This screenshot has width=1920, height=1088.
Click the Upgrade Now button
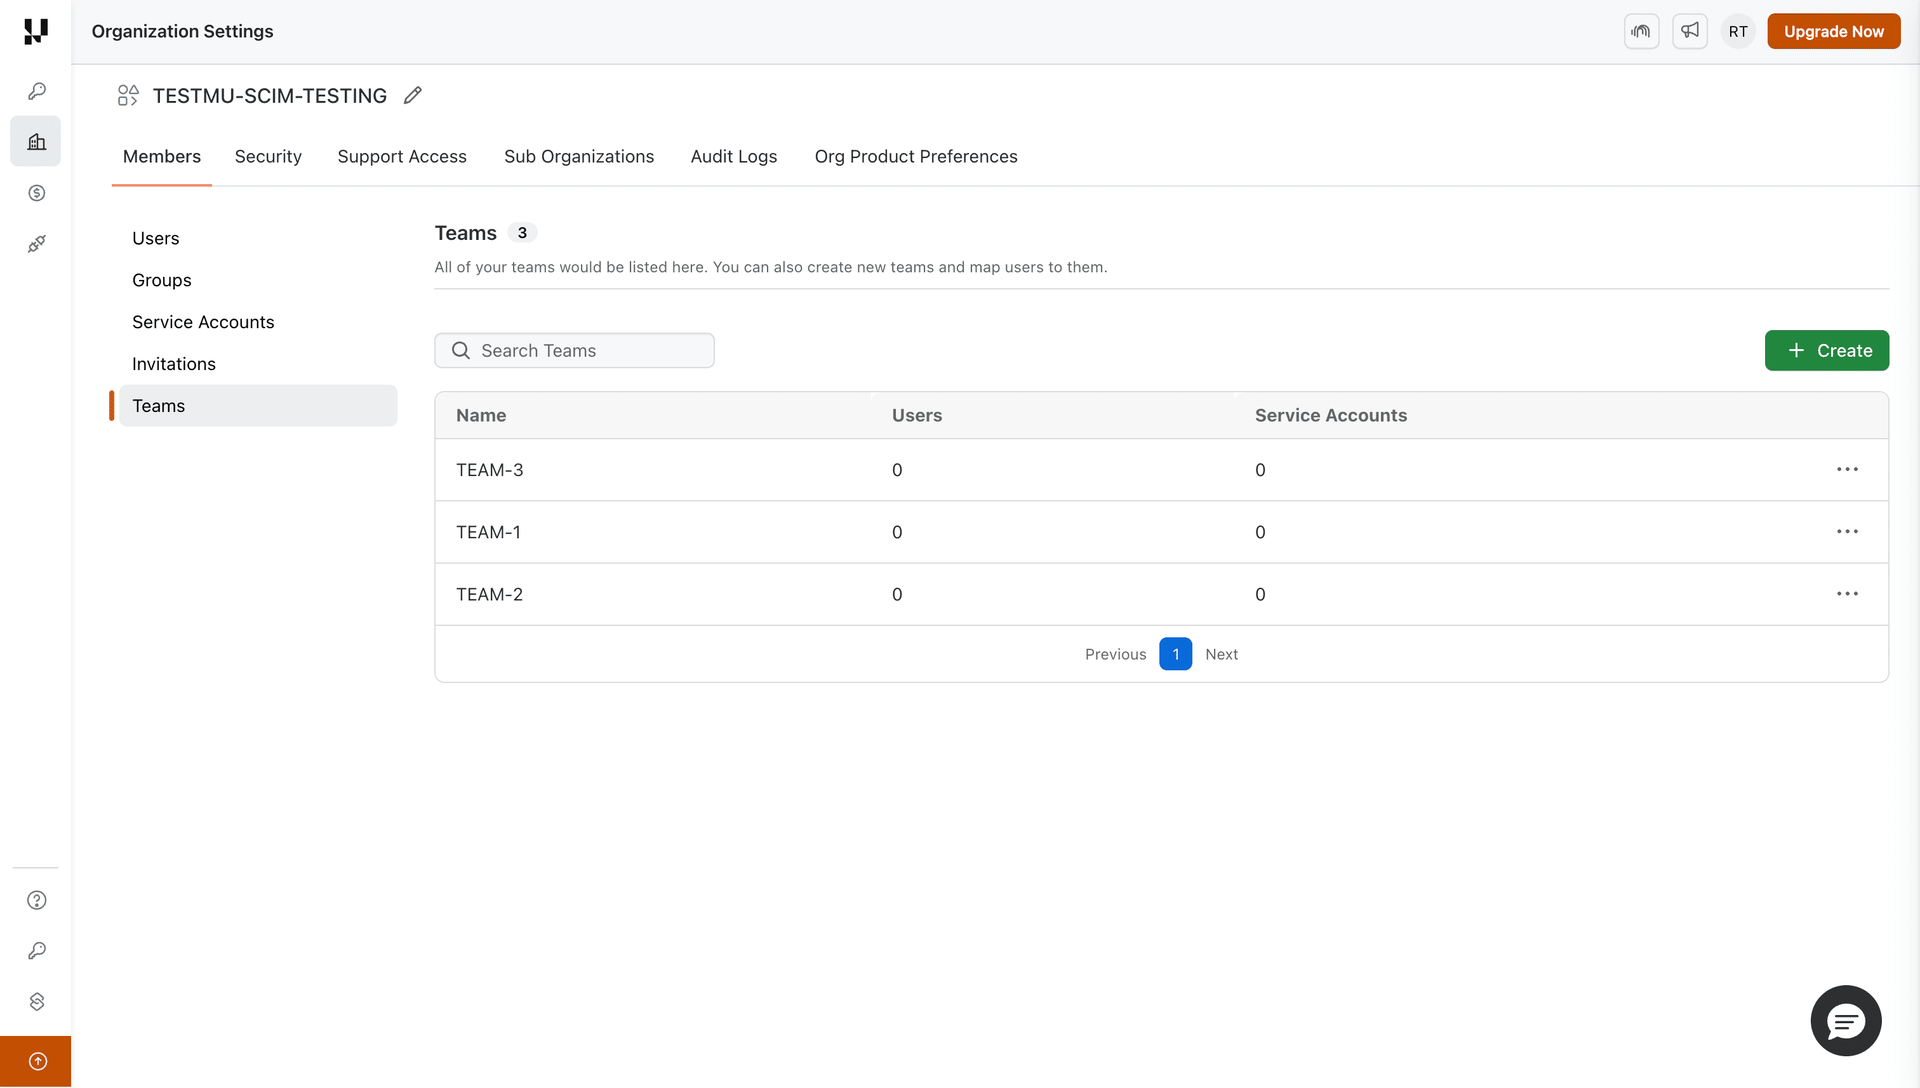[x=1833, y=31]
